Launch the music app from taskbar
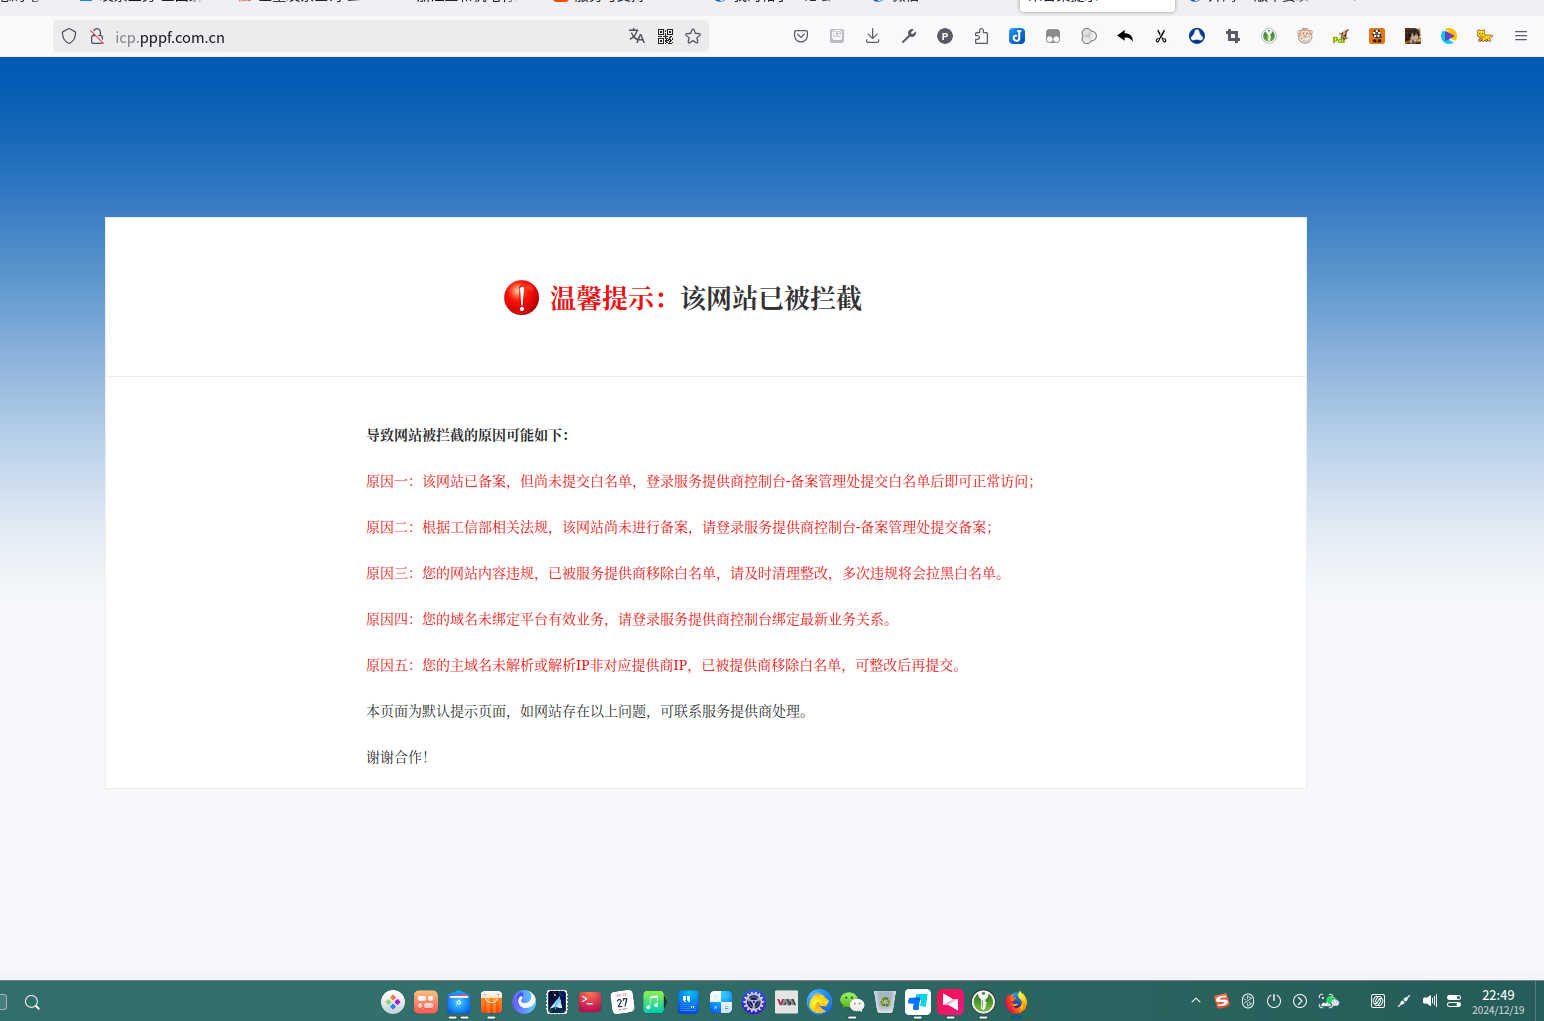The image size is (1544, 1021). (654, 1001)
